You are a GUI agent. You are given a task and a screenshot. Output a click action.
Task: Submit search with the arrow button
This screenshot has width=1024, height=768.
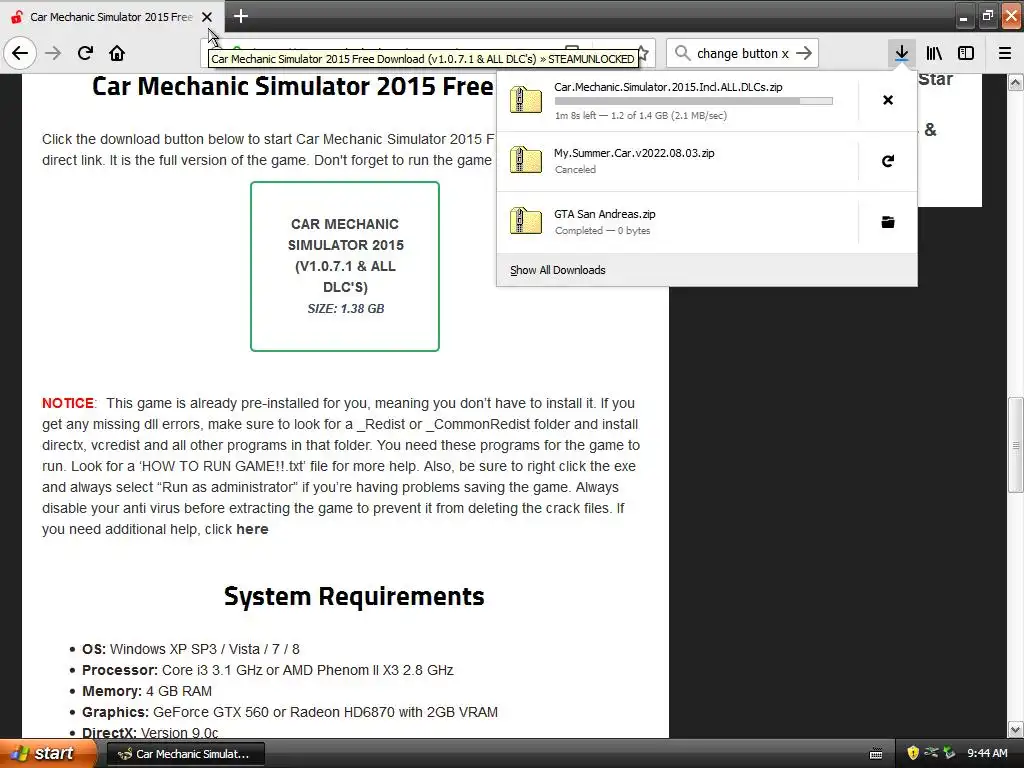[x=804, y=53]
